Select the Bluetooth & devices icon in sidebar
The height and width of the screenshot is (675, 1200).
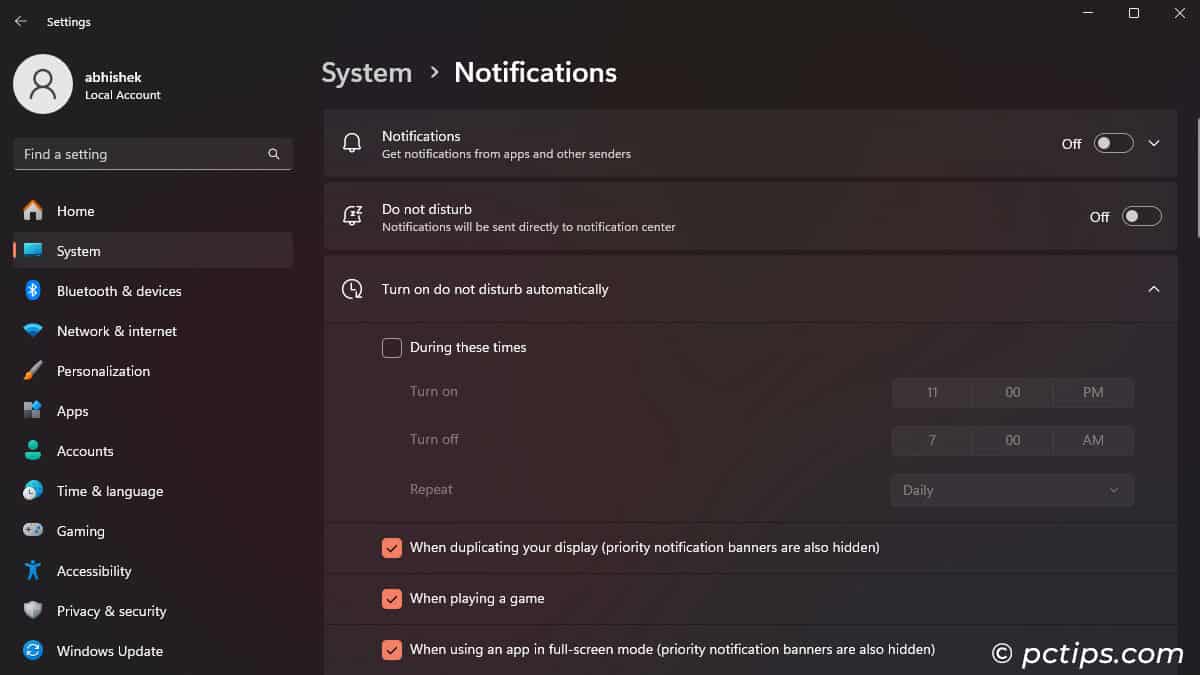[x=34, y=291]
